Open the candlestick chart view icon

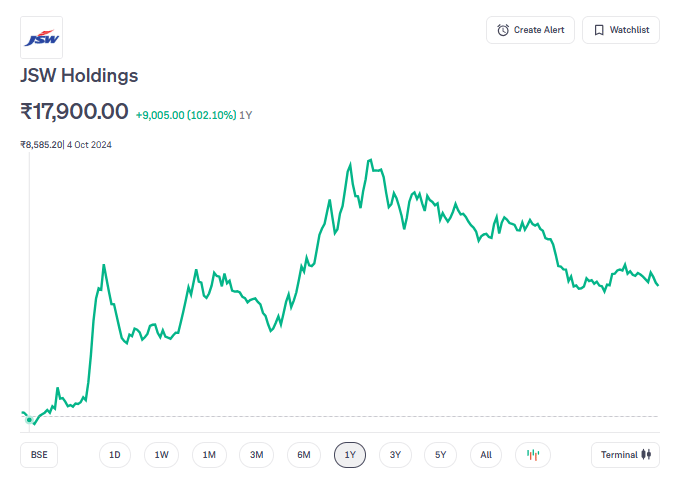tap(532, 455)
